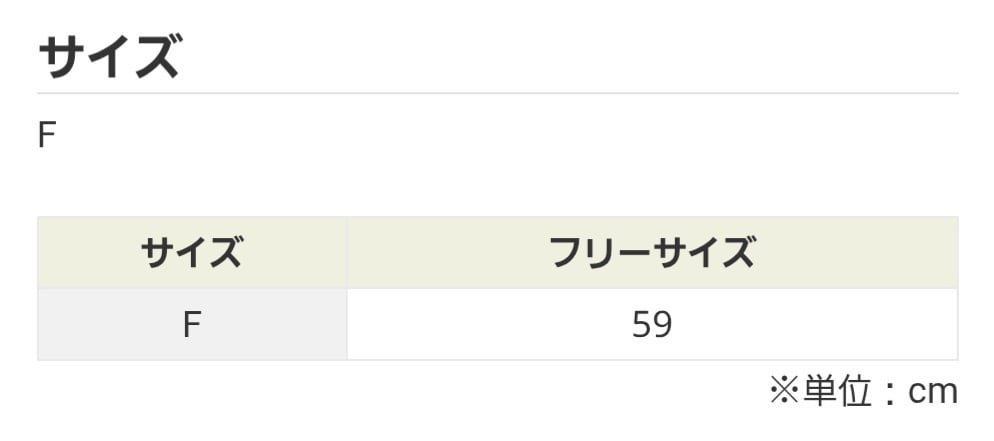Click the "サイズ" table header cell

pos(192,253)
